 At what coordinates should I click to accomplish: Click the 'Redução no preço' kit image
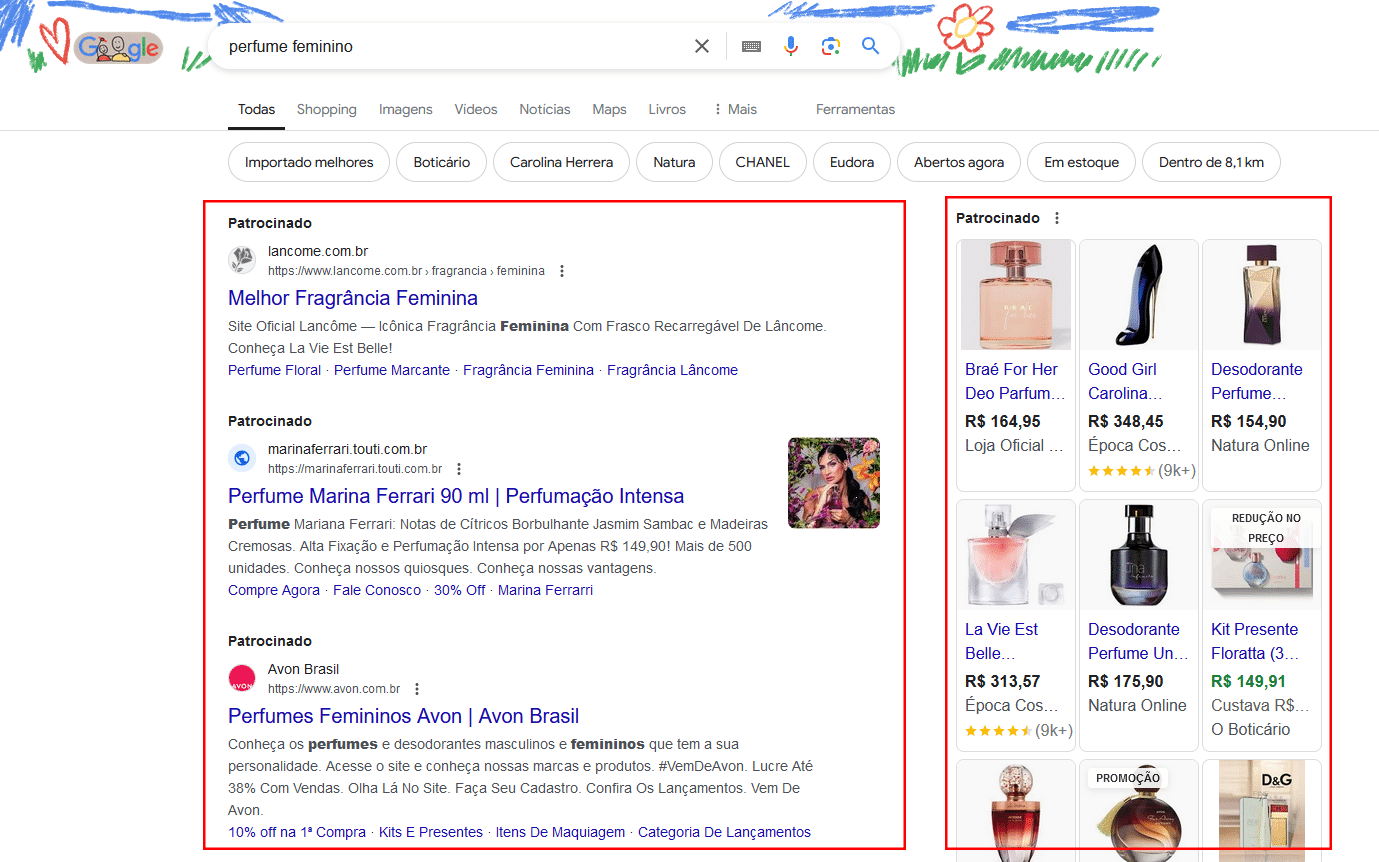click(x=1261, y=555)
